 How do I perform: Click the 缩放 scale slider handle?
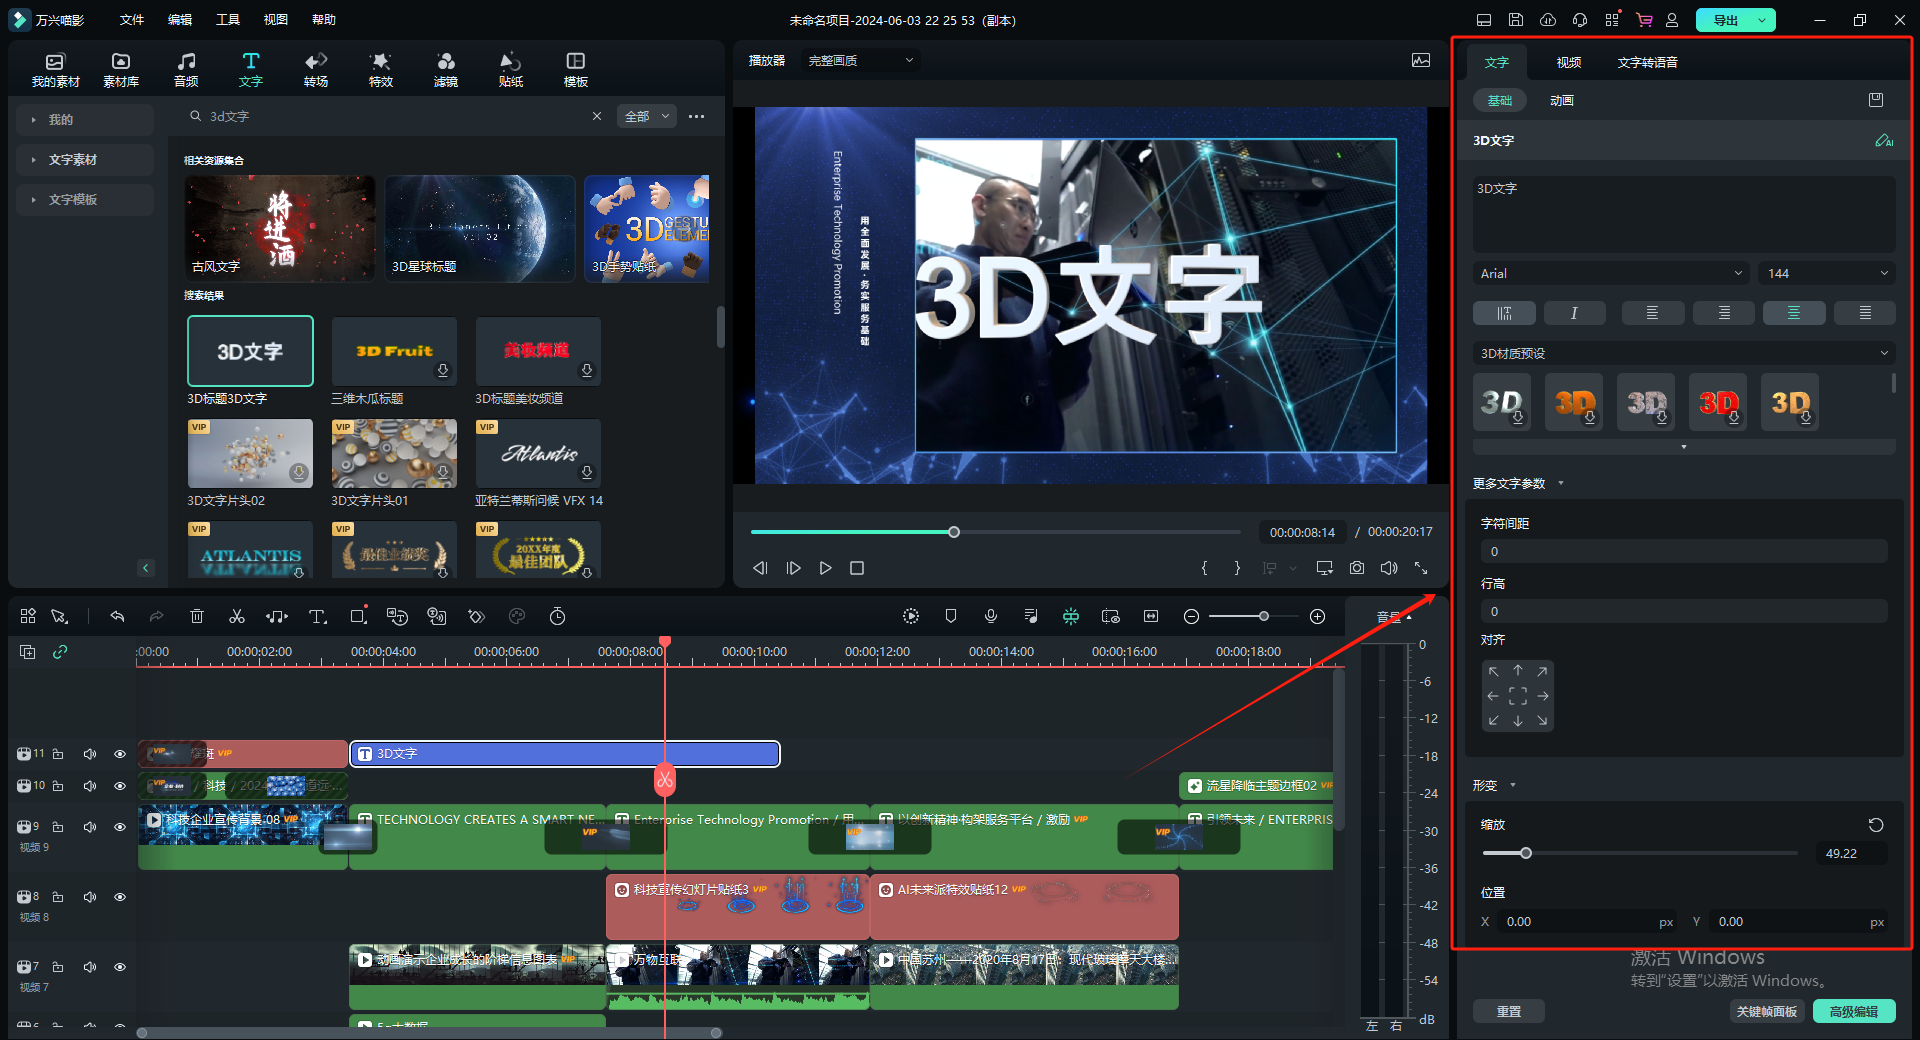[1526, 853]
